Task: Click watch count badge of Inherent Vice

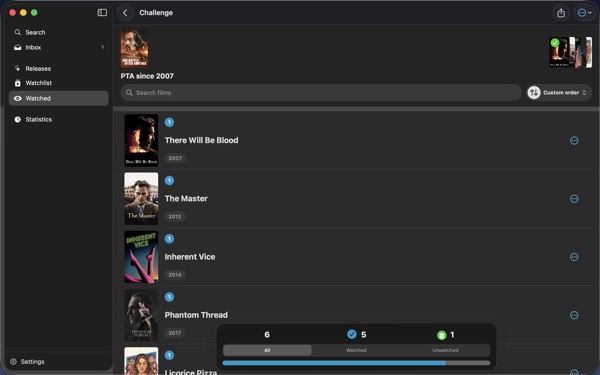Action: [x=170, y=239]
